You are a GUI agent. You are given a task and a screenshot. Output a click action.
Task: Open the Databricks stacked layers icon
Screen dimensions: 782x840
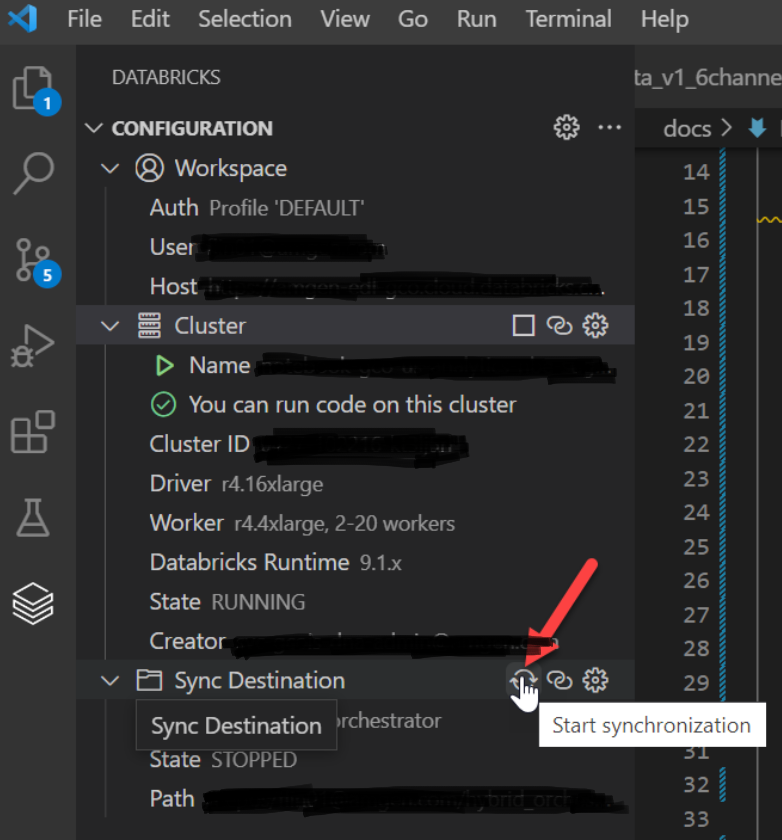33,603
